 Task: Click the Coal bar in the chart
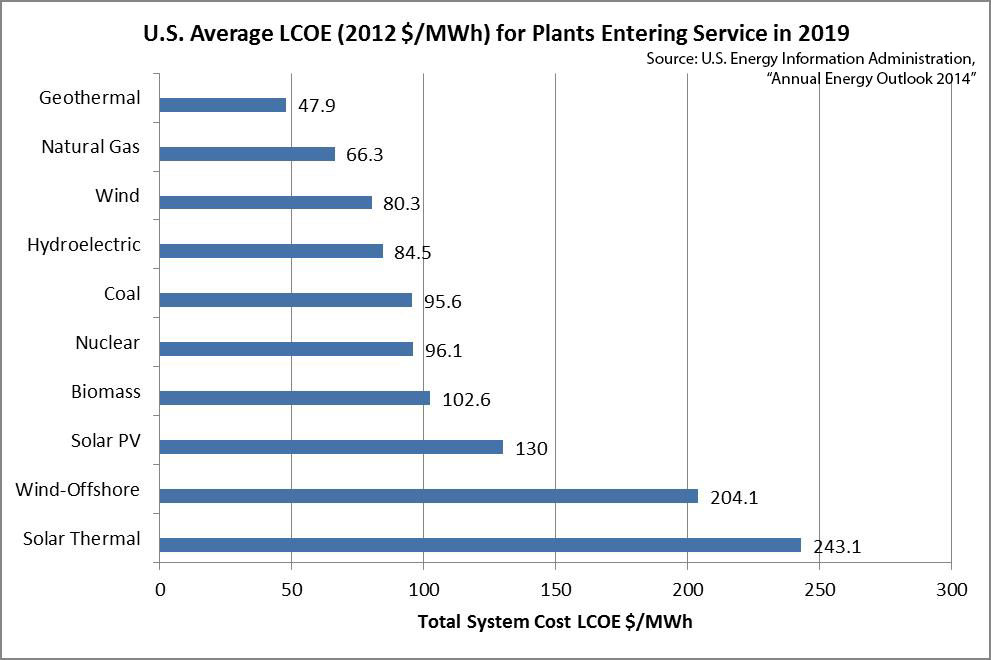286,300
